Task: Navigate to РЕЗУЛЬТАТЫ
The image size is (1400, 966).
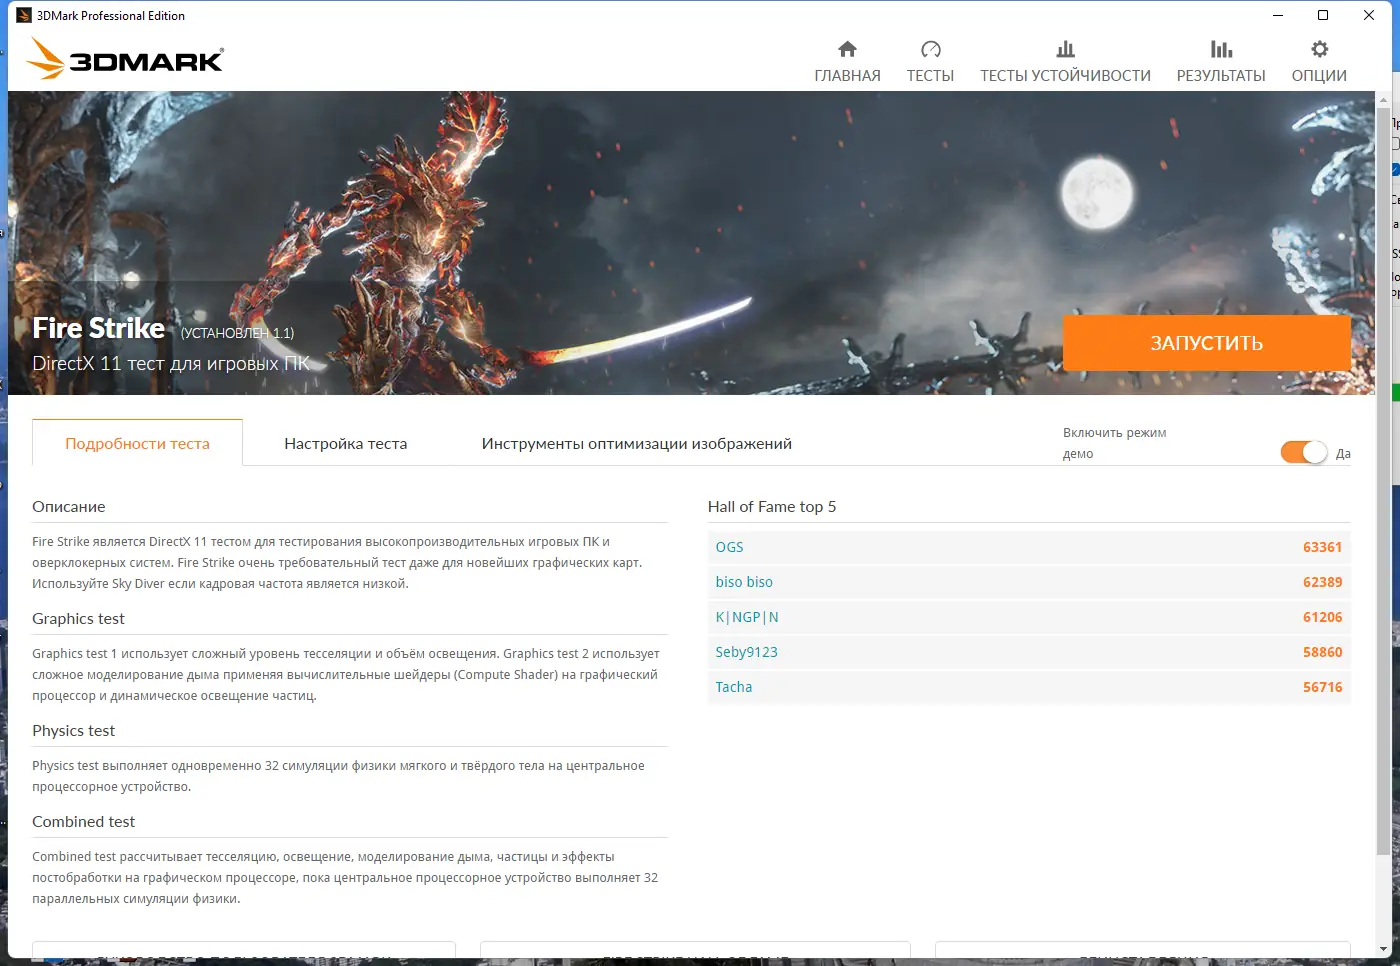Action: click(x=1221, y=75)
